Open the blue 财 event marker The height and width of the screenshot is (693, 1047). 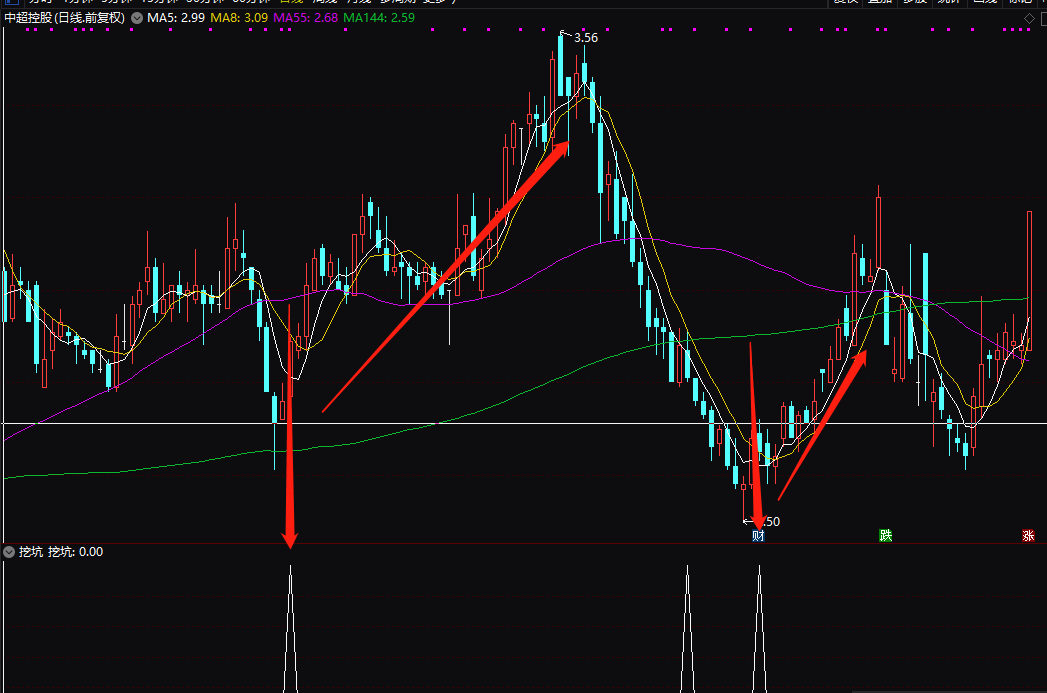tap(758, 535)
